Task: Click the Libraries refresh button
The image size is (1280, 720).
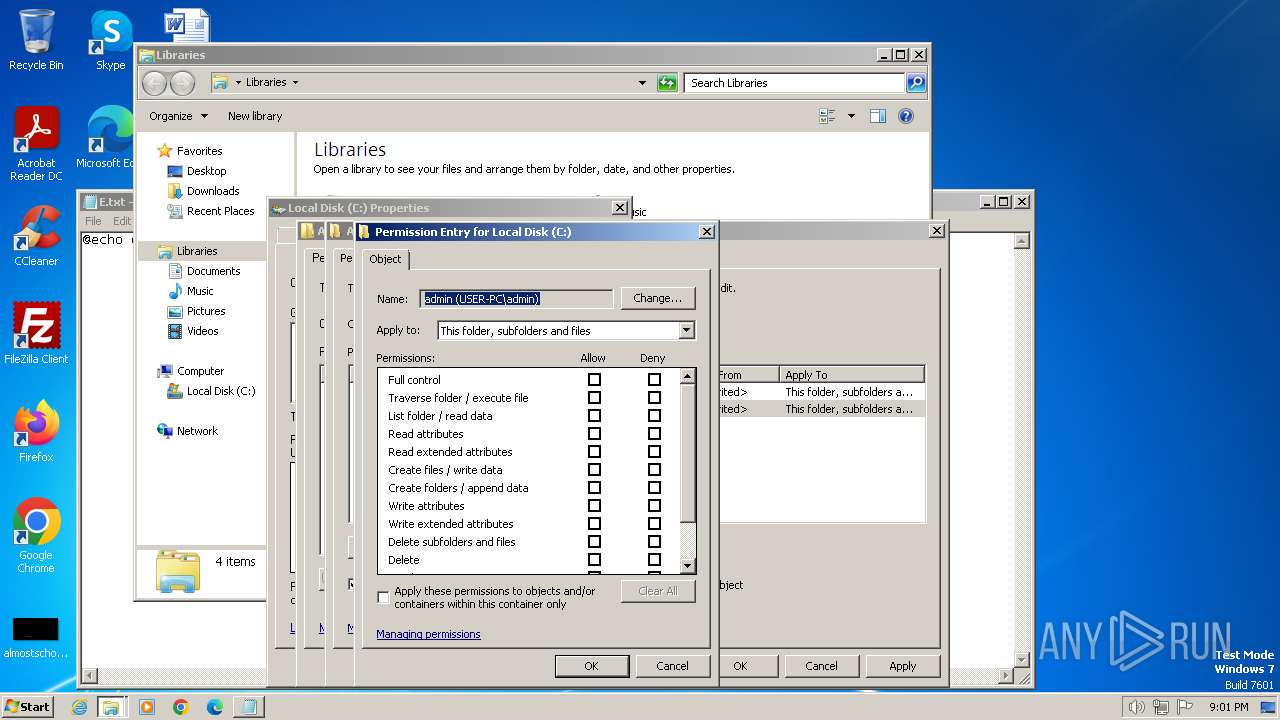Action: point(667,83)
